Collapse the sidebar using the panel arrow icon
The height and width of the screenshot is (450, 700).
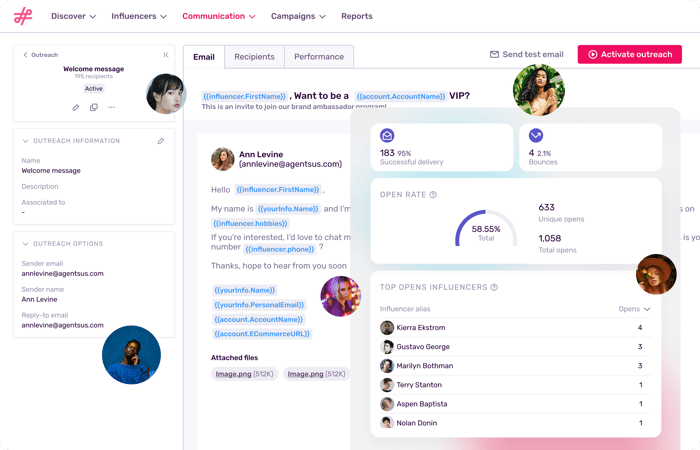coord(166,55)
